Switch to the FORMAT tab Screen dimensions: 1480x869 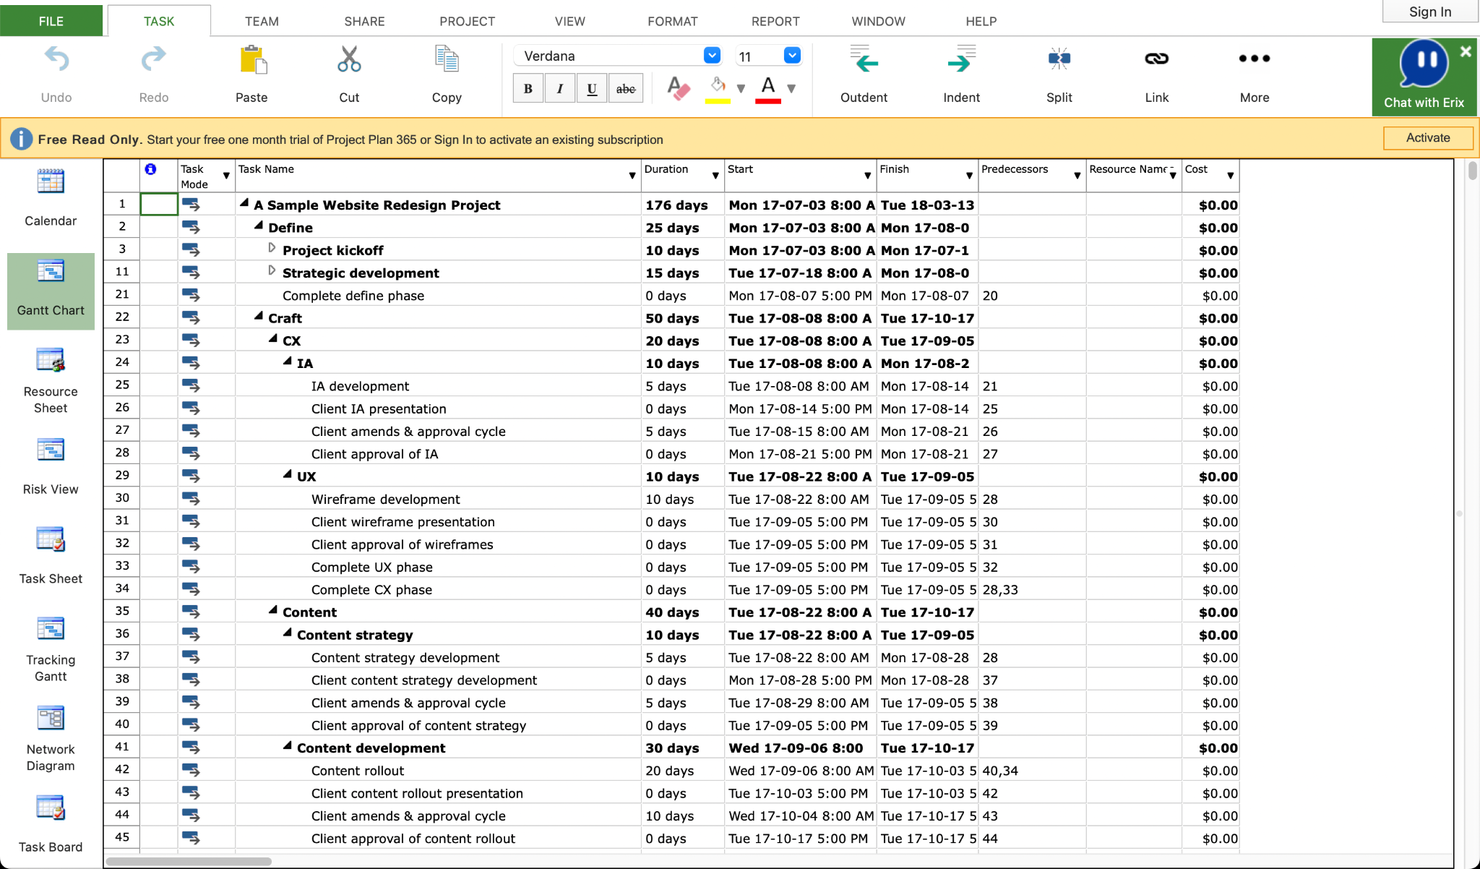(672, 21)
